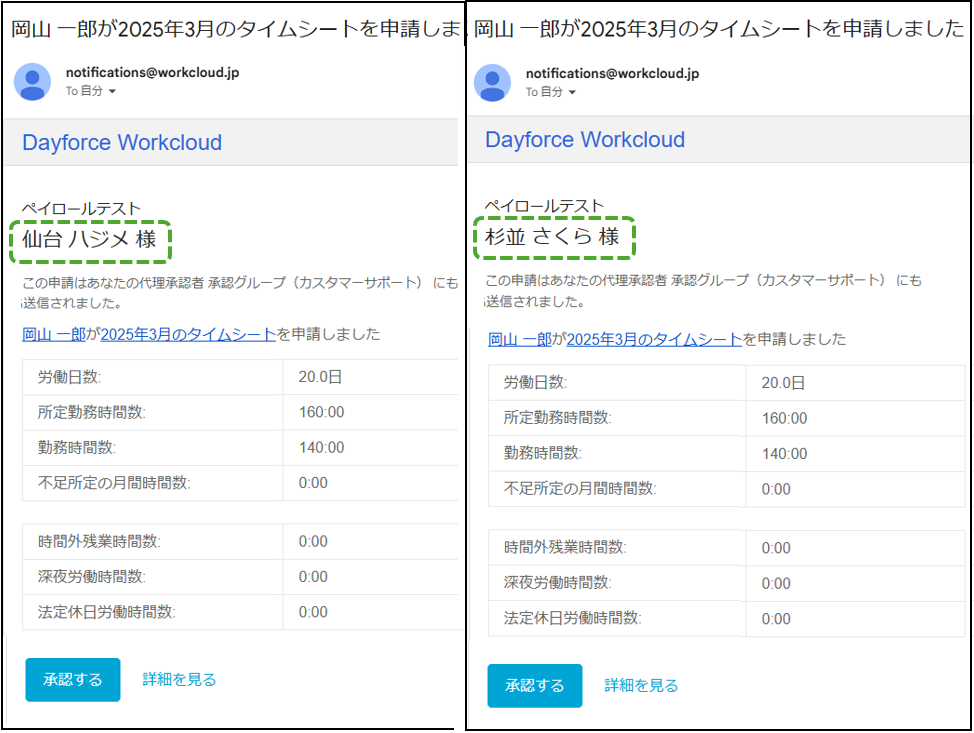This screenshot has width=974, height=733.
Task: Click sender address notifications@workcloud.jp in 杉並 さくら email
Action: (612, 73)
